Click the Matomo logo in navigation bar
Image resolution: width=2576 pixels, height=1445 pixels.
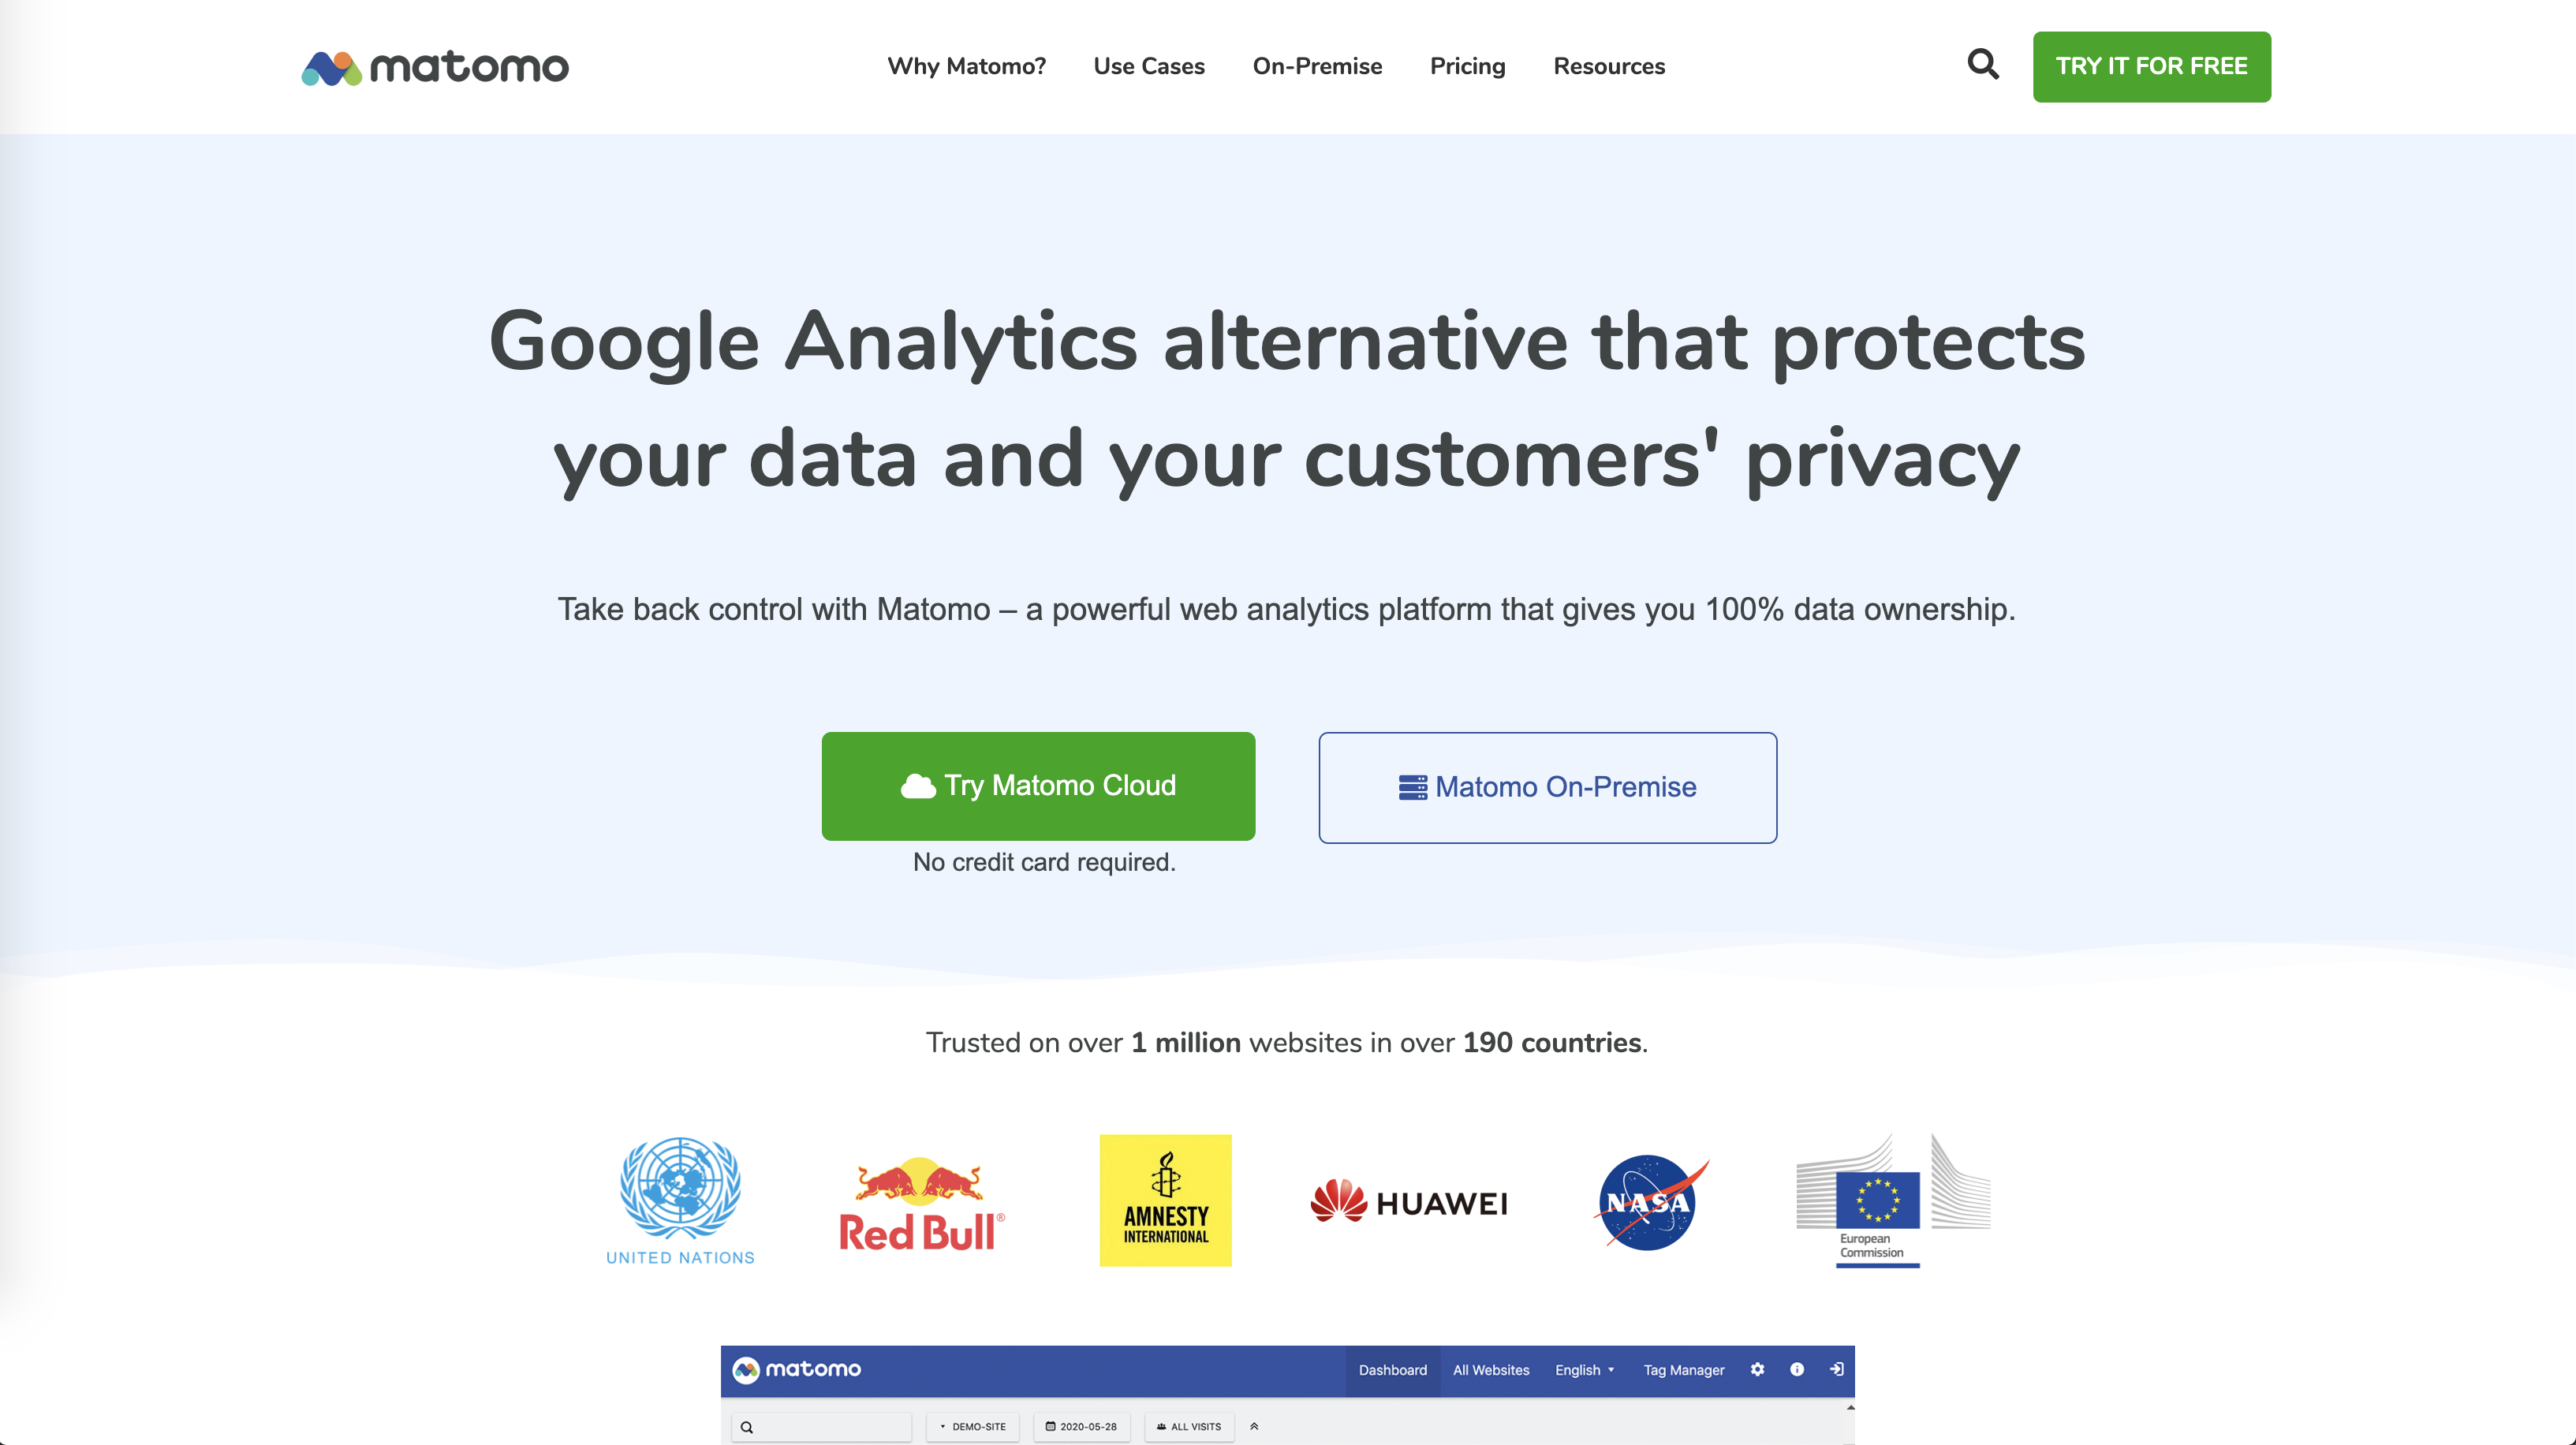pos(435,67)
